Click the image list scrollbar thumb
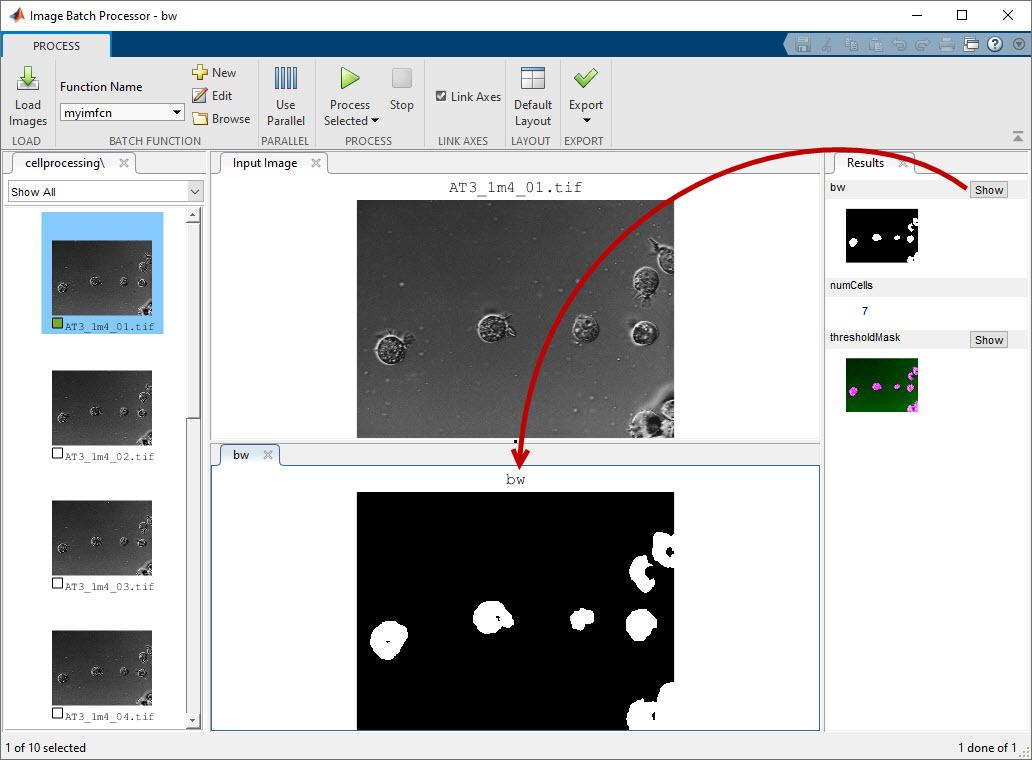1032x760 pixels. click(x=193, y=320)
